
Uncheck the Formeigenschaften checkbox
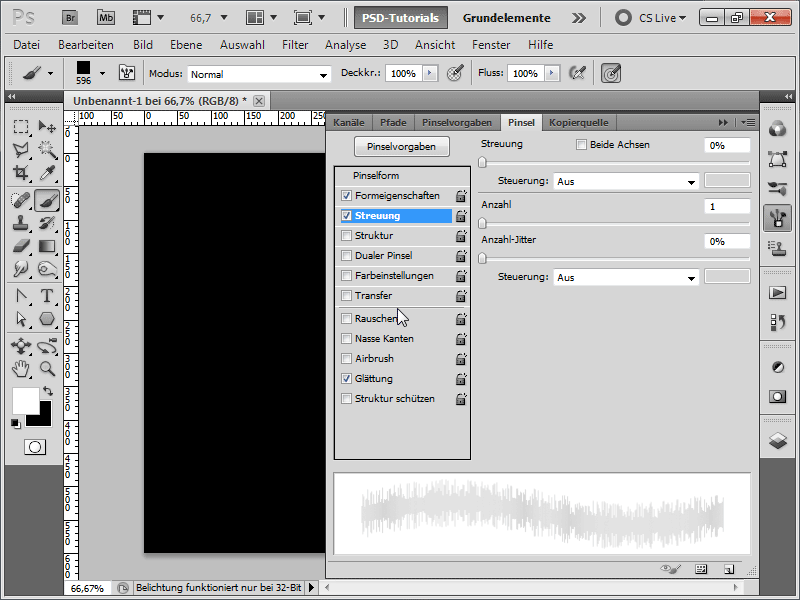tap(346, 195)
